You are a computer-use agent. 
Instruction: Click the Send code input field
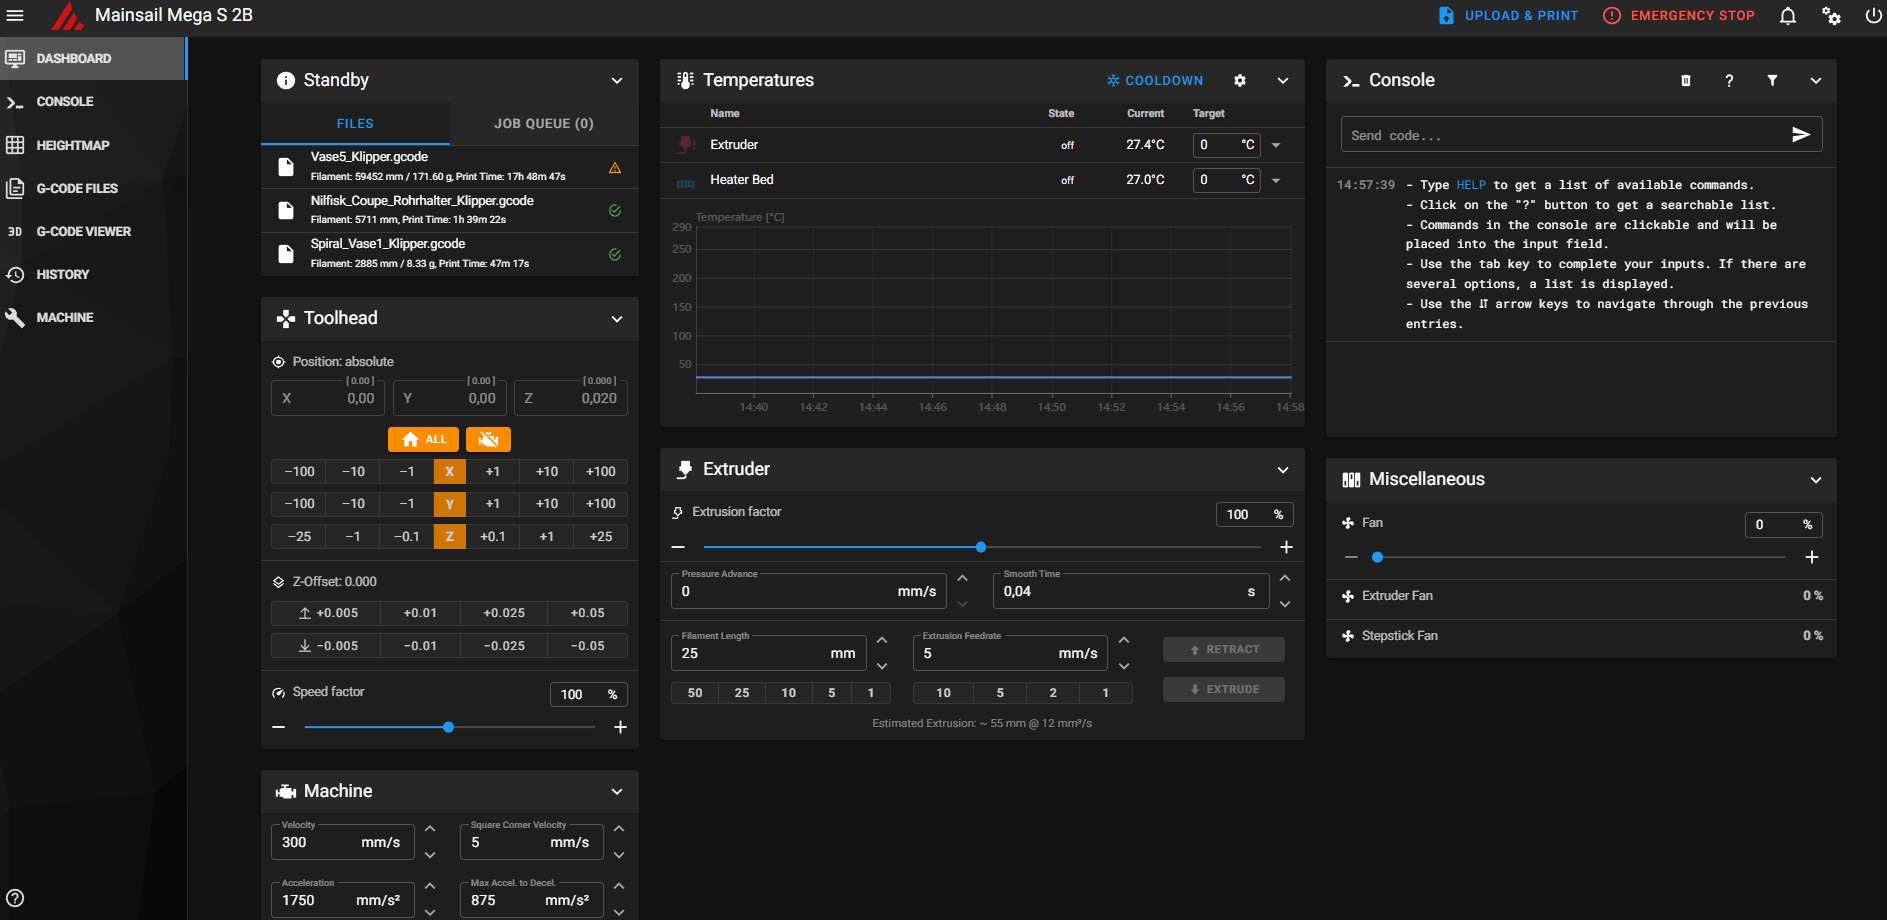[1560, 135]
